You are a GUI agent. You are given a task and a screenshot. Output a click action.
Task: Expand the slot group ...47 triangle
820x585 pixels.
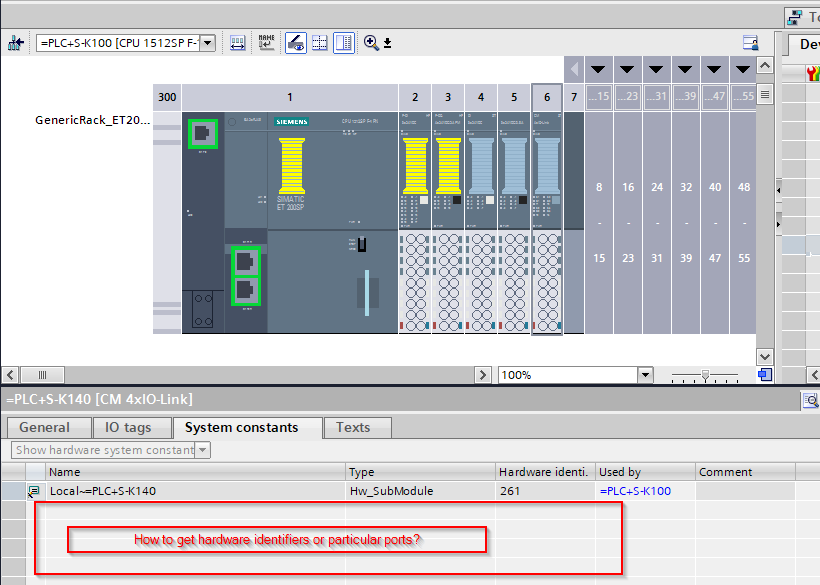714,69
